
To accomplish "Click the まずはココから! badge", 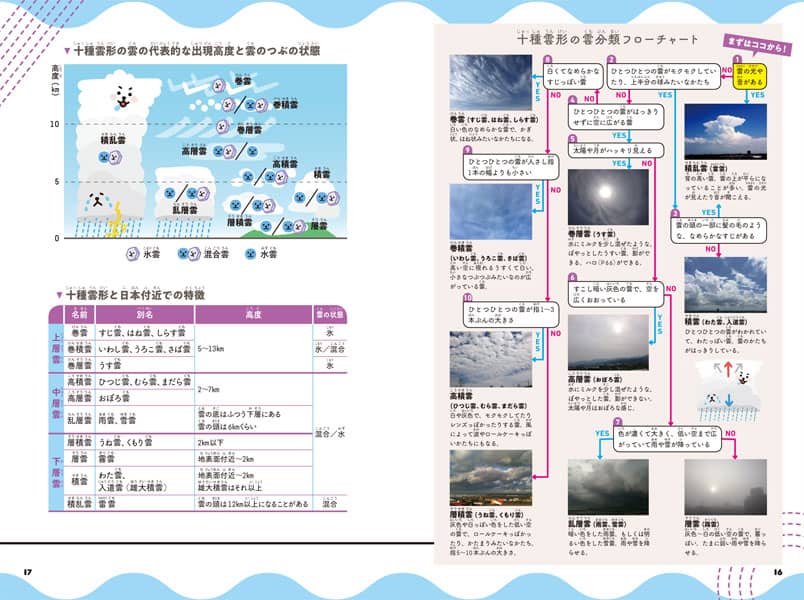I will pos(757,46).
